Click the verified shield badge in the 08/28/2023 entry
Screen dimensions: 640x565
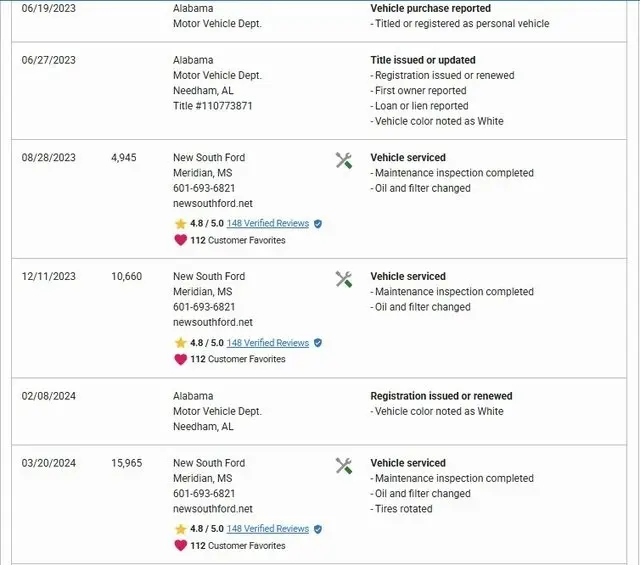tap(318, 224)
